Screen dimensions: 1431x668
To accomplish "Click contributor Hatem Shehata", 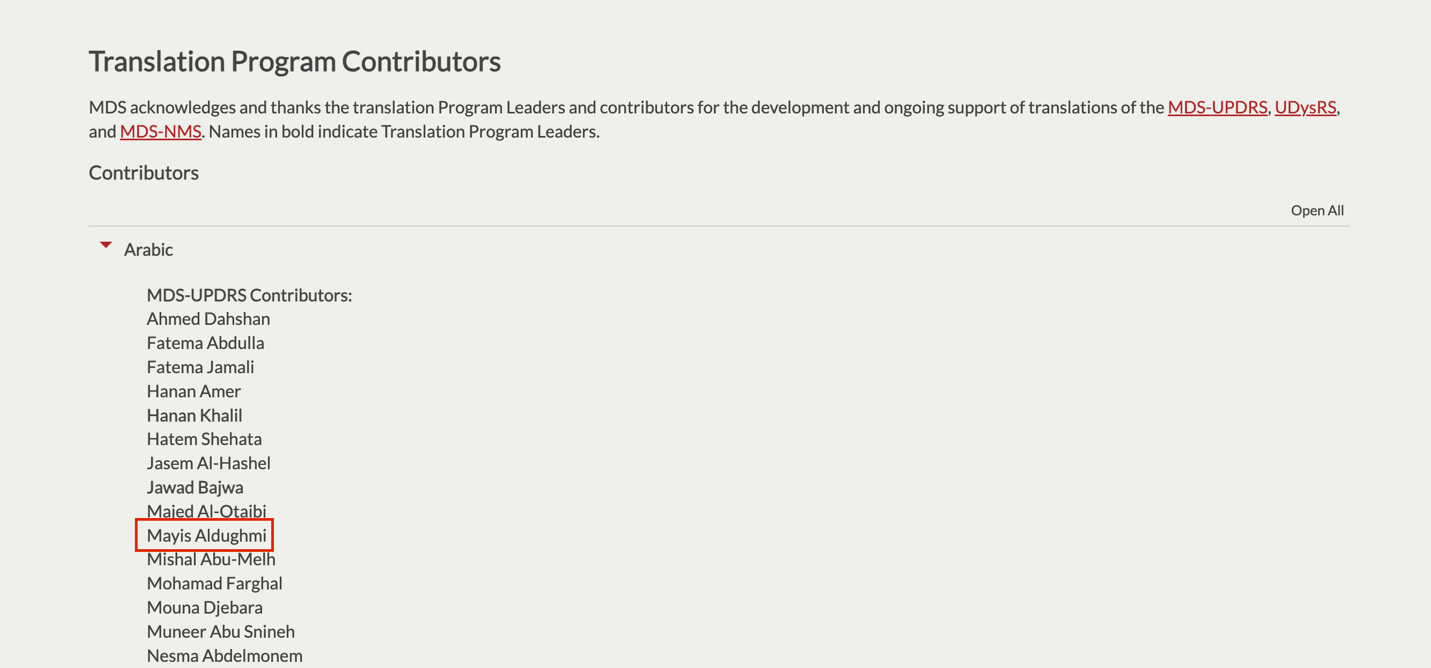I will click(x=204, y=439).
